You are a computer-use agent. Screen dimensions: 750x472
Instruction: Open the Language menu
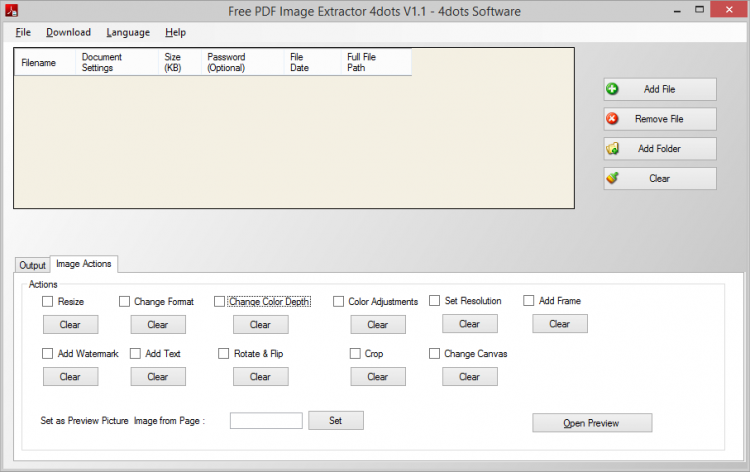pyautogui.click(x=128, y=33)
